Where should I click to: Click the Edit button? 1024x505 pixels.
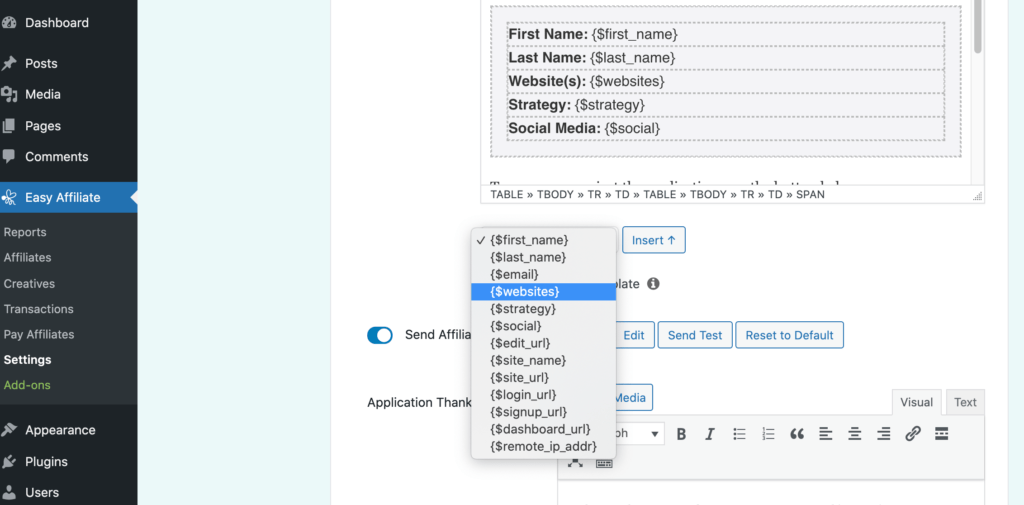point(633,335)
